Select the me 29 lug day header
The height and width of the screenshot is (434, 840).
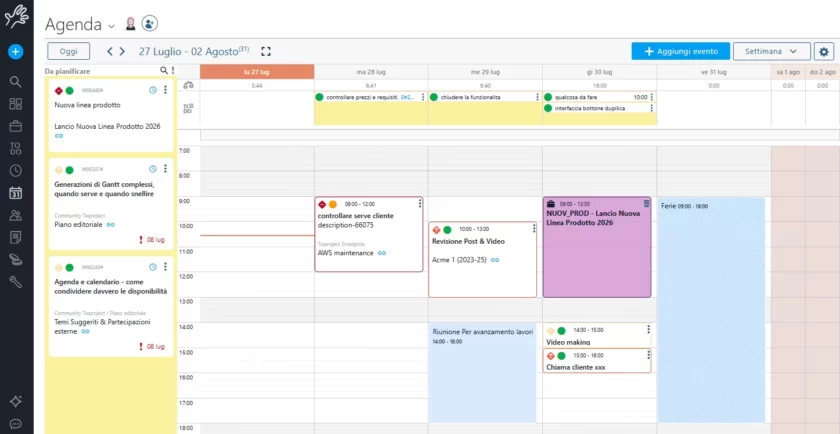tap(485, 72)
